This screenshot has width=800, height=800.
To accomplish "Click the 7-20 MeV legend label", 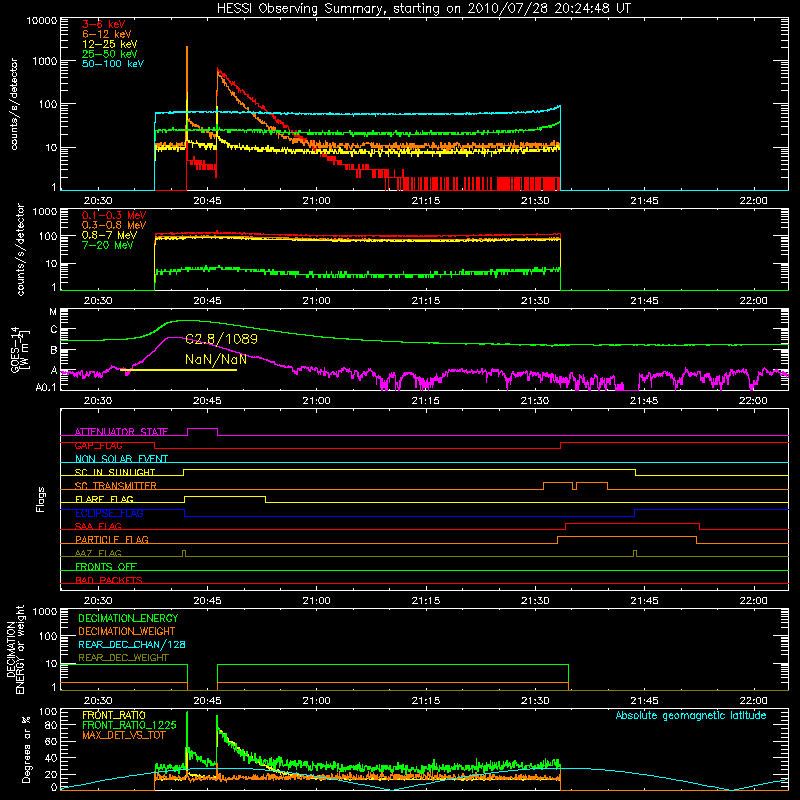I will click(108, 245).
